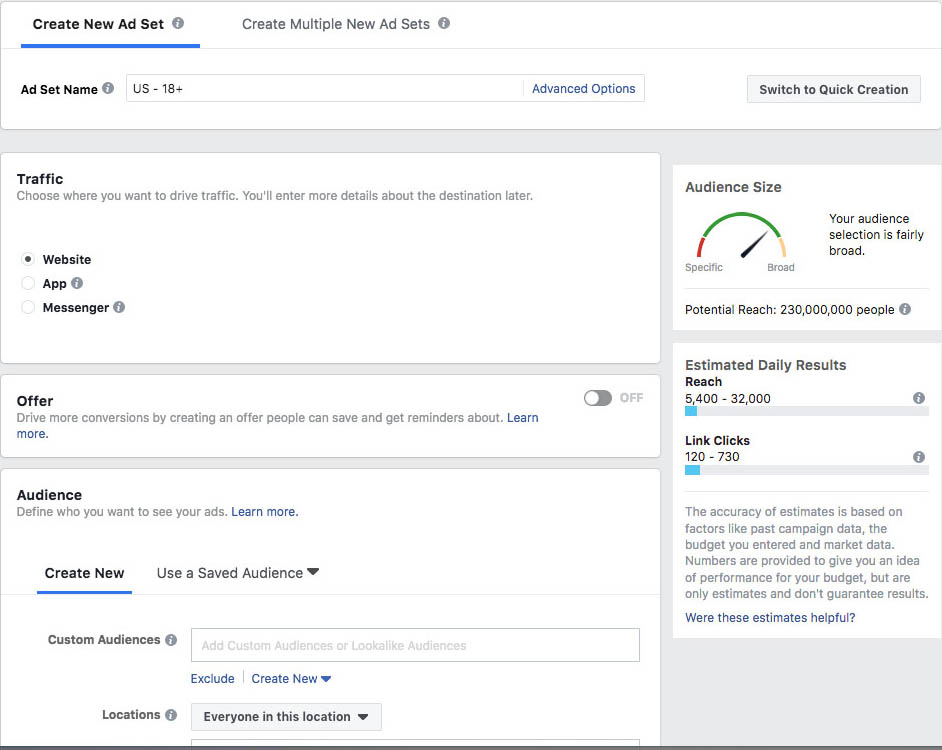
Task: Click info icon for Link Clicks estimate
Action: coord(918,457)
